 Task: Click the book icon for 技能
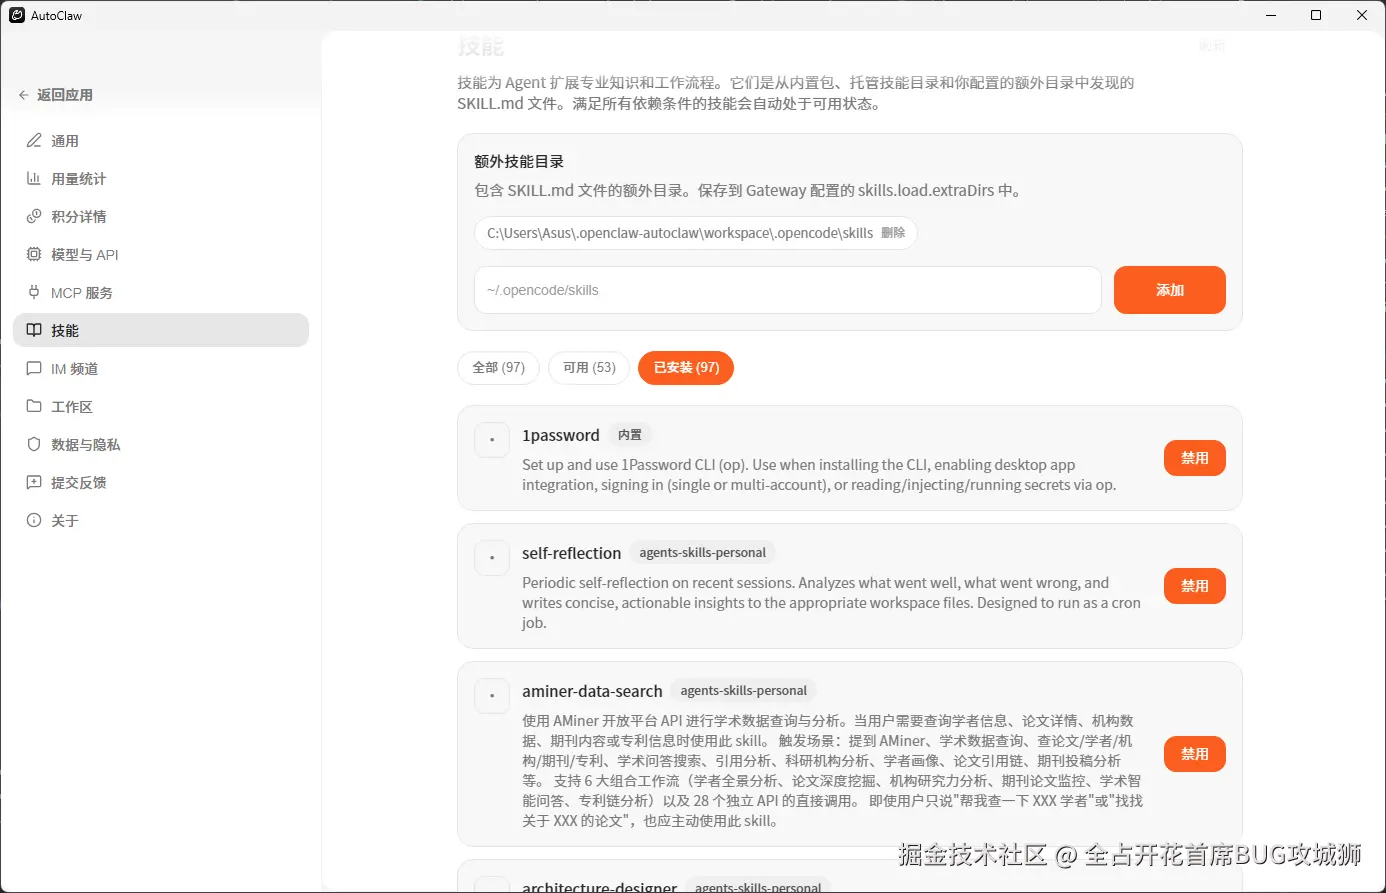pos(34,330)
